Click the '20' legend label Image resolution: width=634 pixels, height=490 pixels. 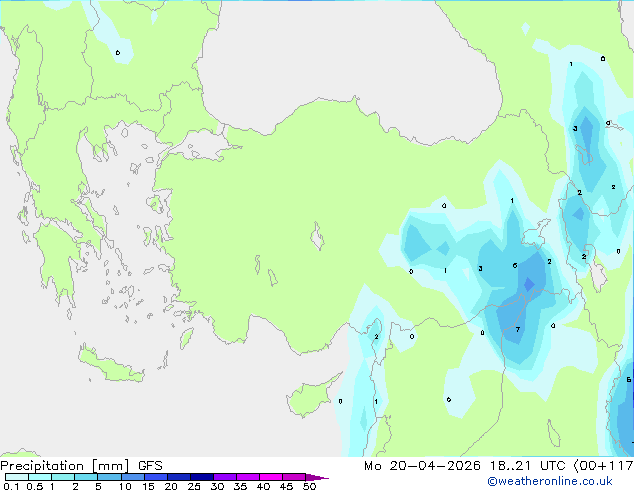[171, 486]
